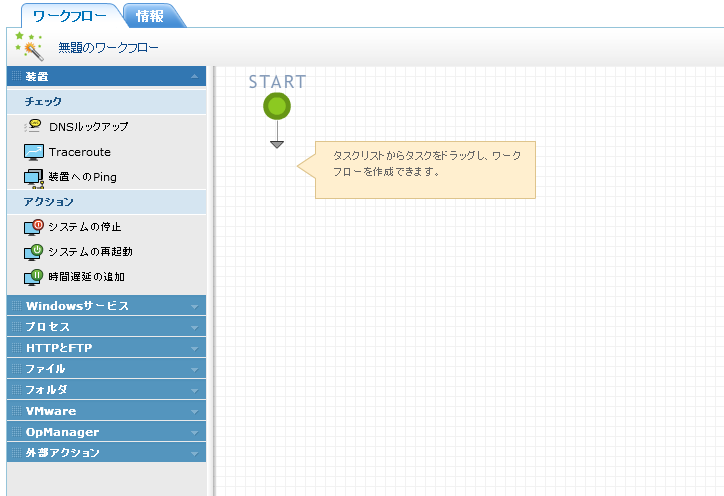Switch to the 情報 tab
Screen dimensions: 724x496
point(153,15)
